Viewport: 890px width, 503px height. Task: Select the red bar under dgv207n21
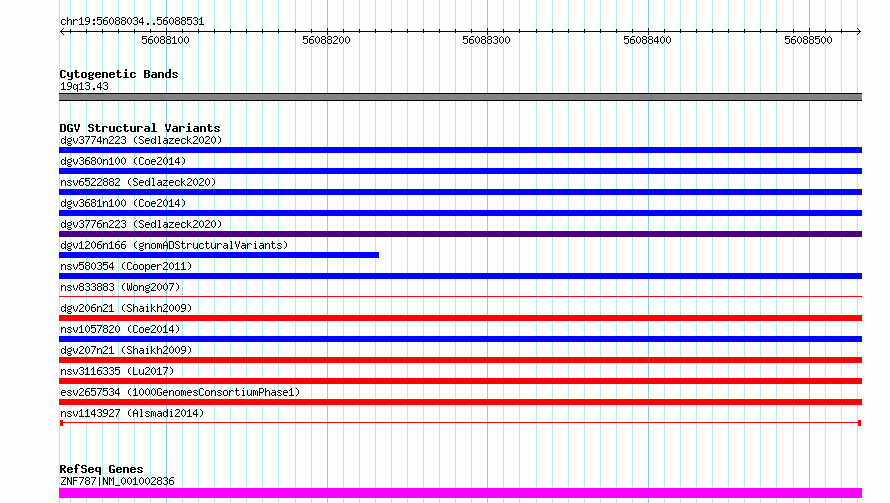point(460,360)
